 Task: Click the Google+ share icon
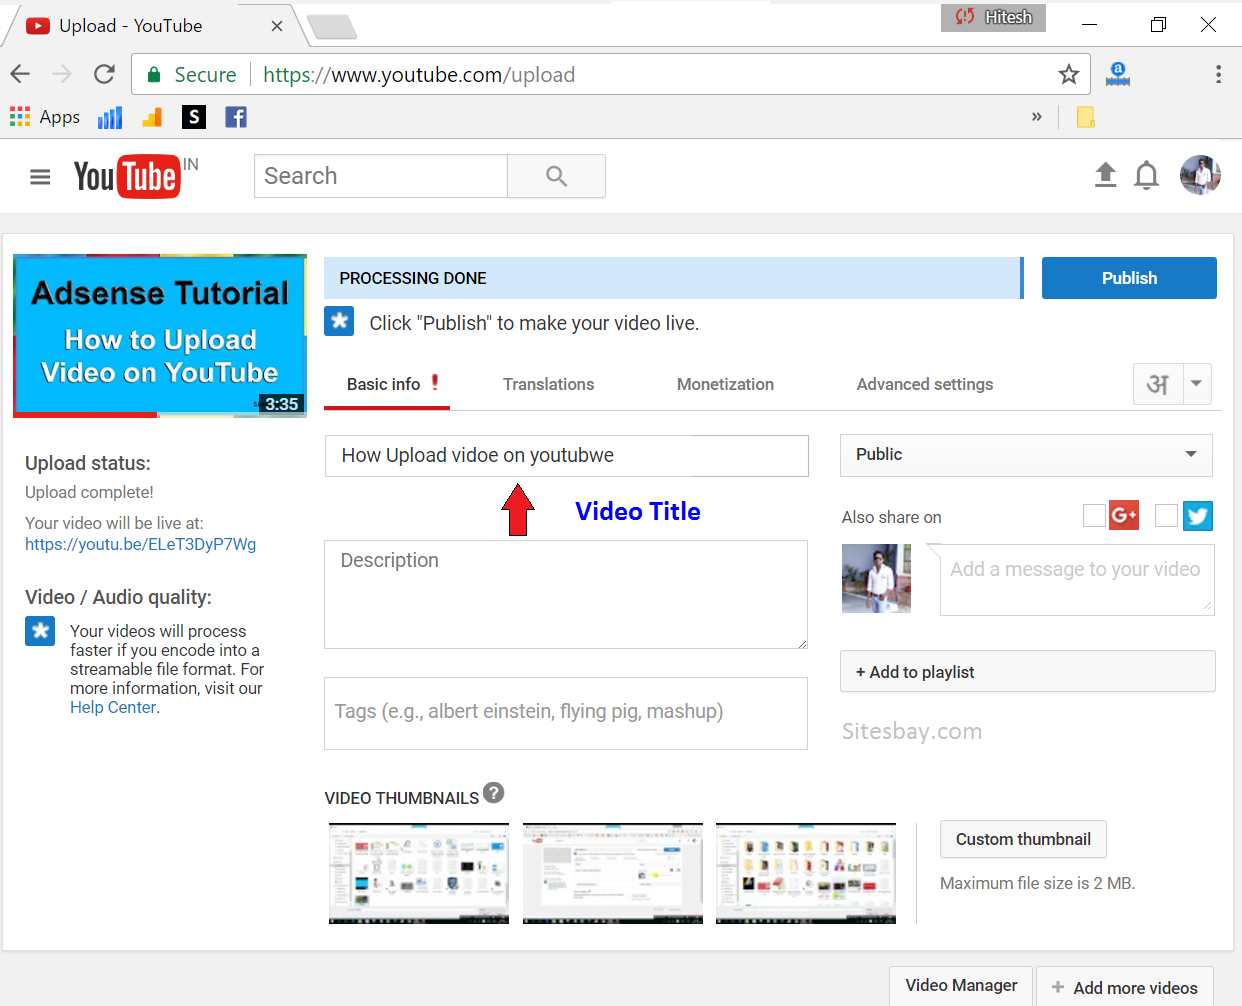[x=1124, y=515]
